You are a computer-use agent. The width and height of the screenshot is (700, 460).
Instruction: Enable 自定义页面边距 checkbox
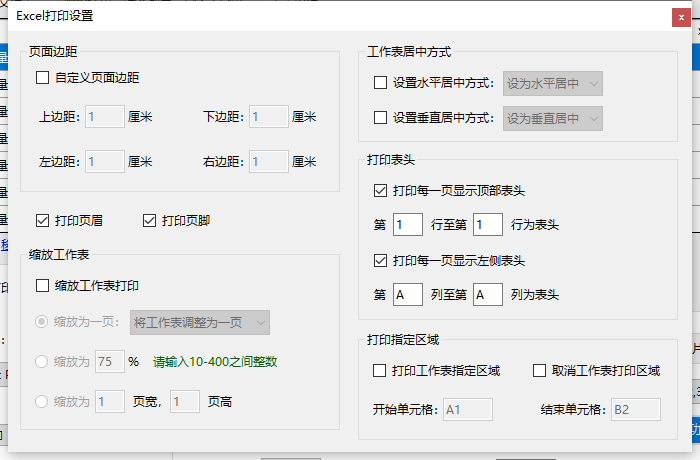tap(42, 78)
